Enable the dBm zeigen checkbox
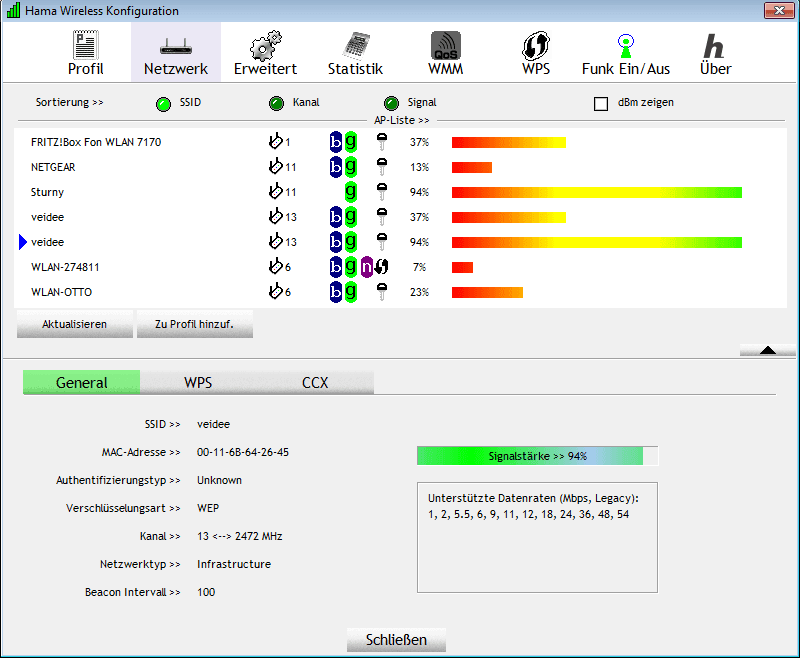The image size is (800, 658). [x=601, y=104]
